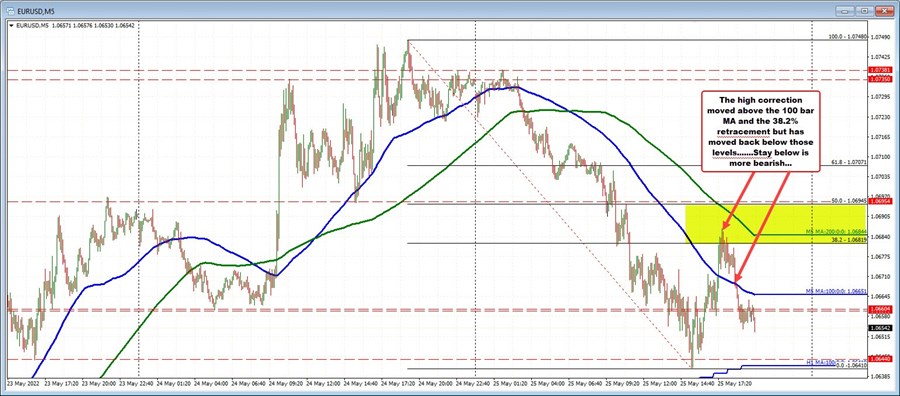Screen dimensions: 900x396
Task: Click the 1.06840 value on price axis
Action: (x=881, y=236)
